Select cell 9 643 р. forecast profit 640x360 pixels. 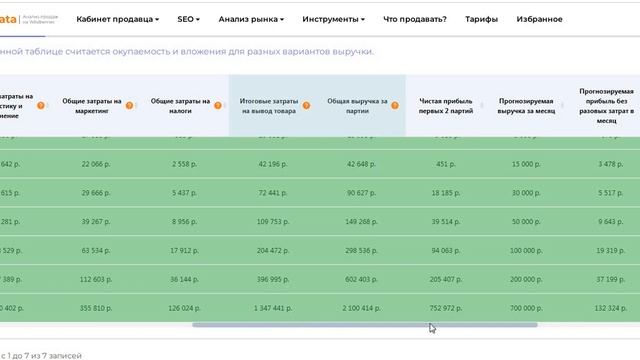pyautogui.click(x=611, y=222)
